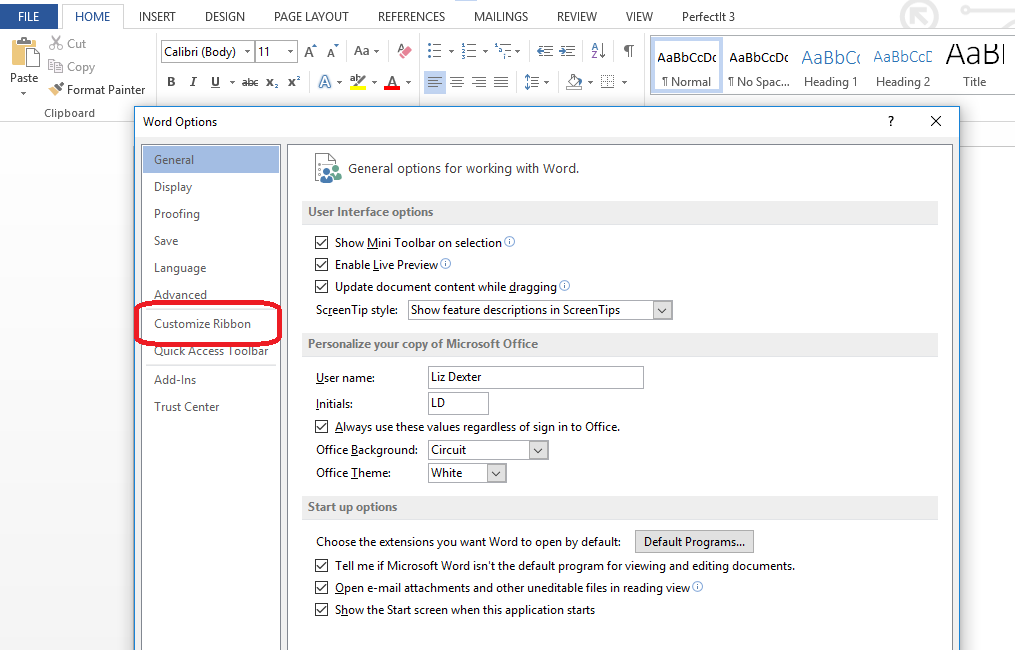1015x650 pixels.
Task: Click the Sort icon
Action: click(x=601, y=49)
